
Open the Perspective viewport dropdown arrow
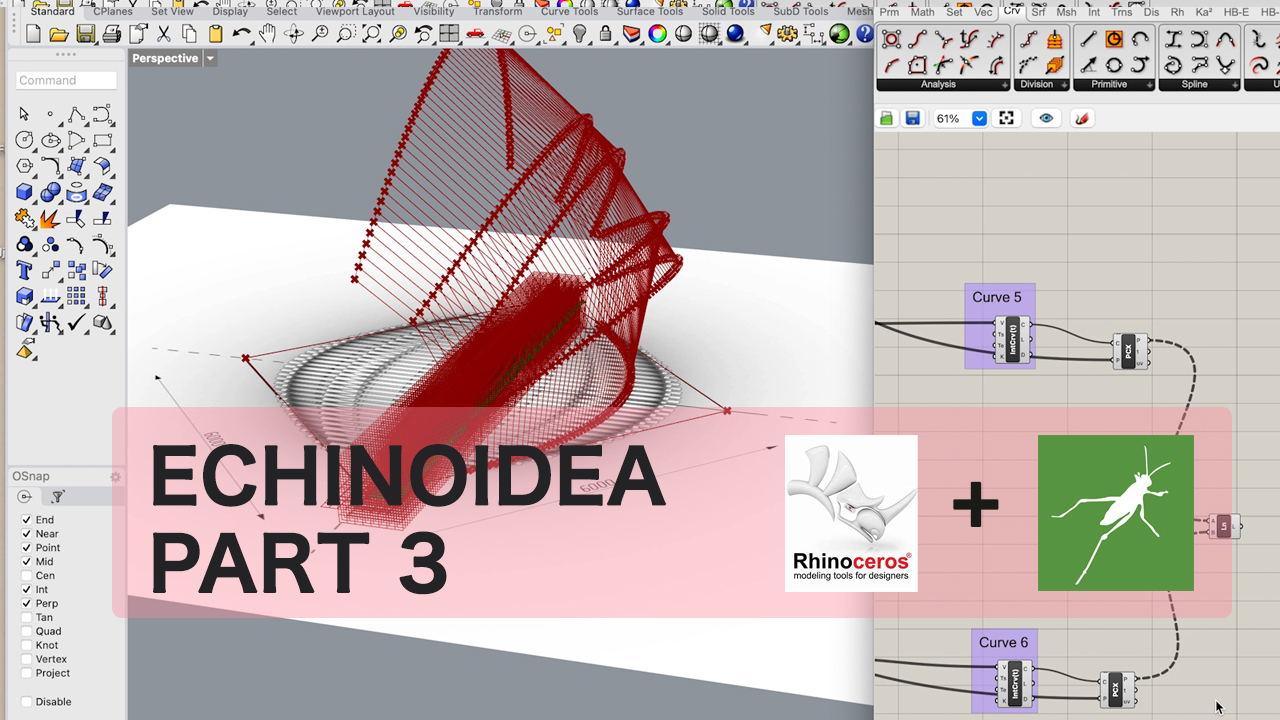coord(210,59)
